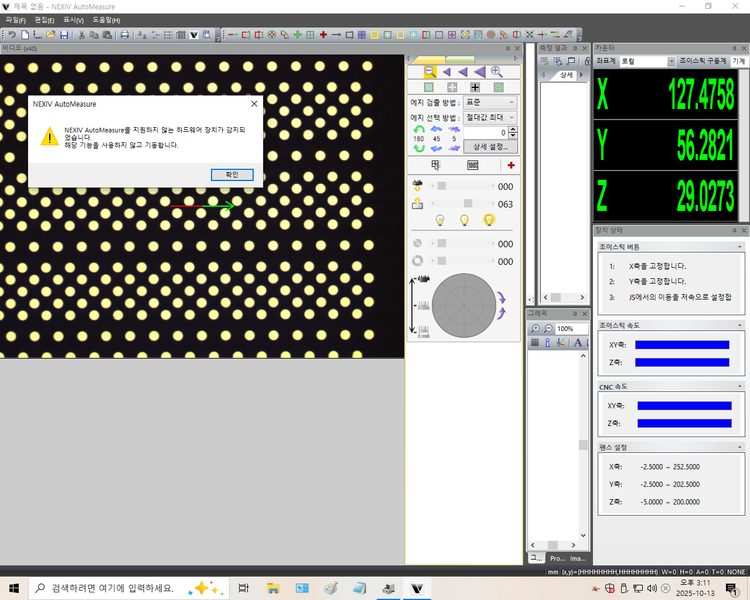The image size is (750, 600).
Task: Open the 에지 선택 방법 dropdown
Action: click(x=490, y=117)
